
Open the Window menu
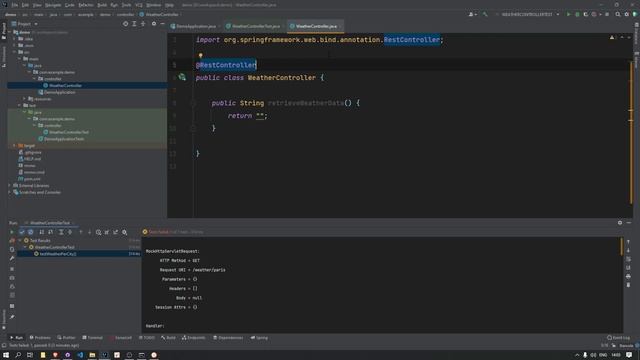point(153,5)
